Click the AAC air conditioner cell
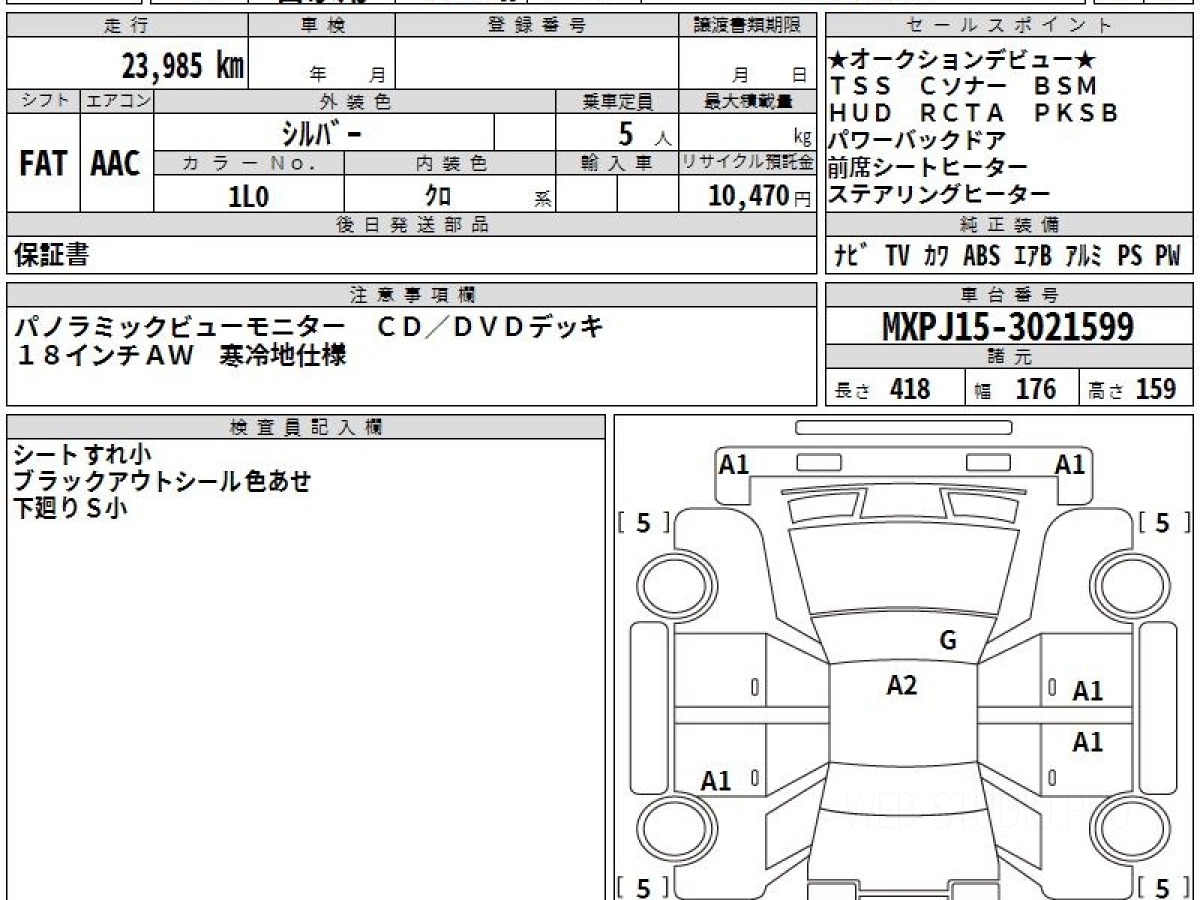Viewport: 1200px width, 900px height. (x=116, y=164)
